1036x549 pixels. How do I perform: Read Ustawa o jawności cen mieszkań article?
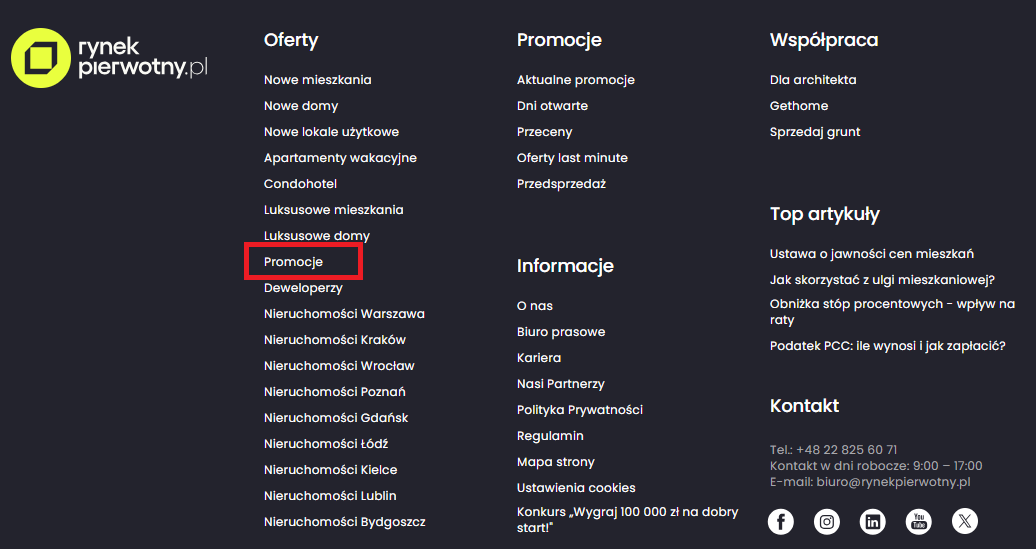(x=871, y=254)
